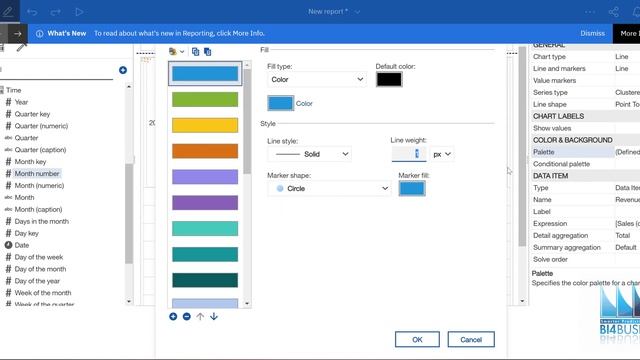
Task: Open the Marker shape Circle dropdown
Action: tap(329, 188)
